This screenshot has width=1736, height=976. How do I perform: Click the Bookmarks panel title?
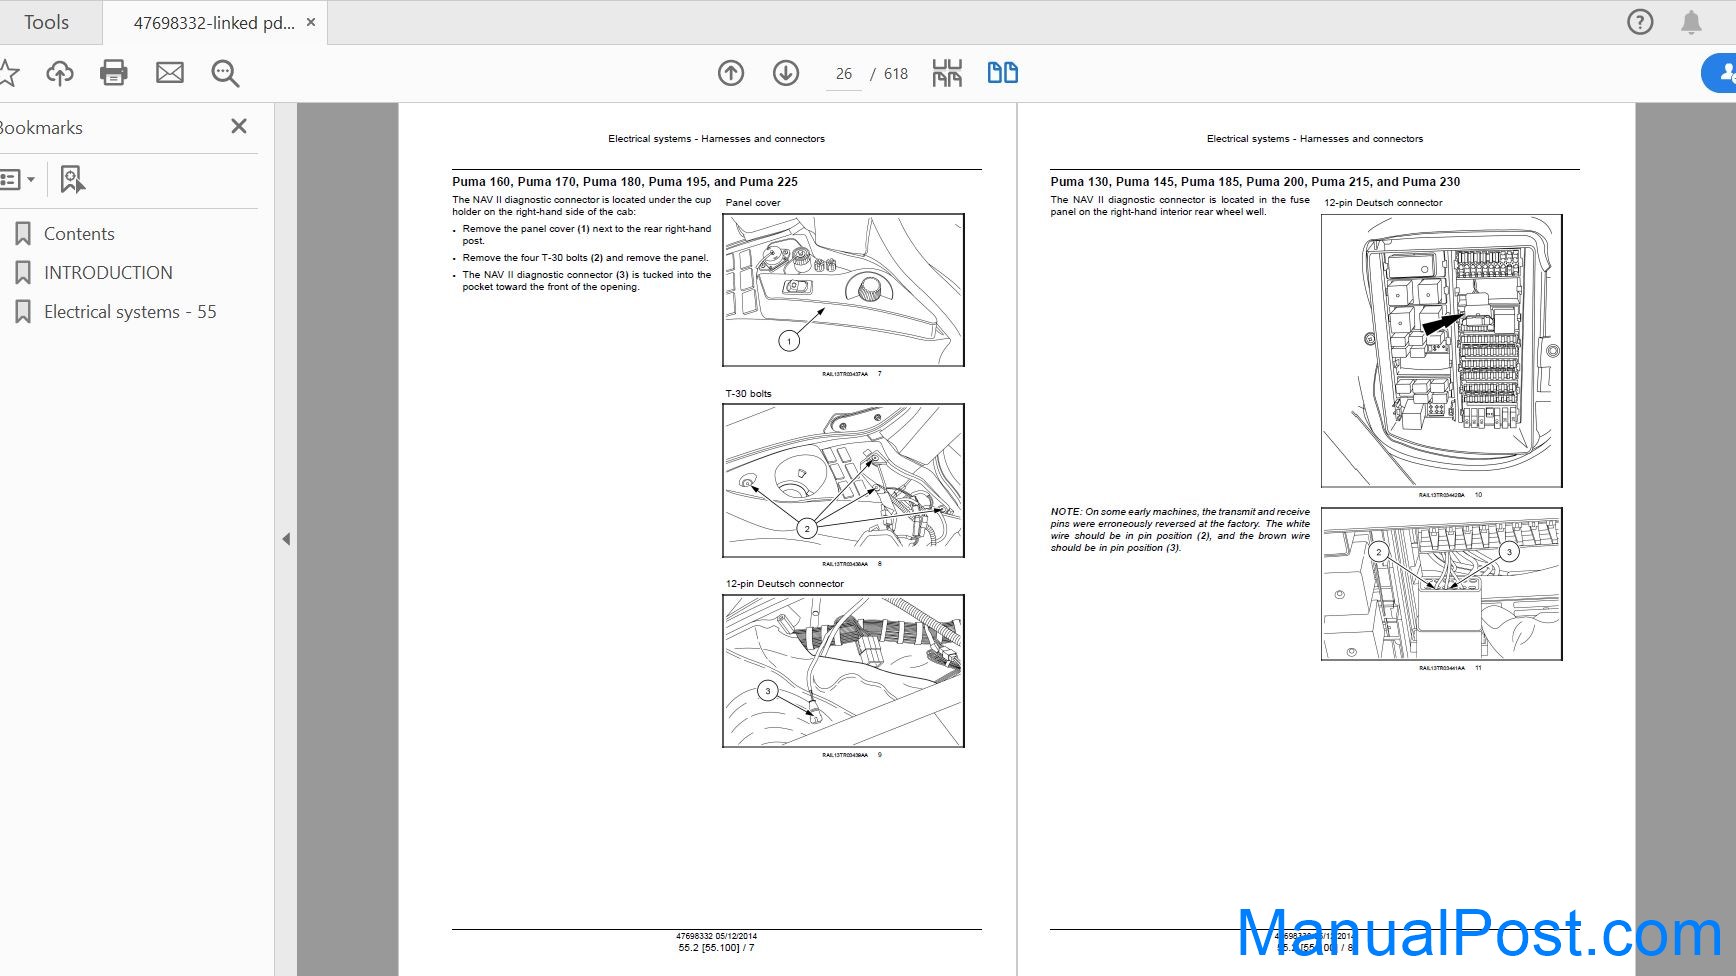[41, 128]
